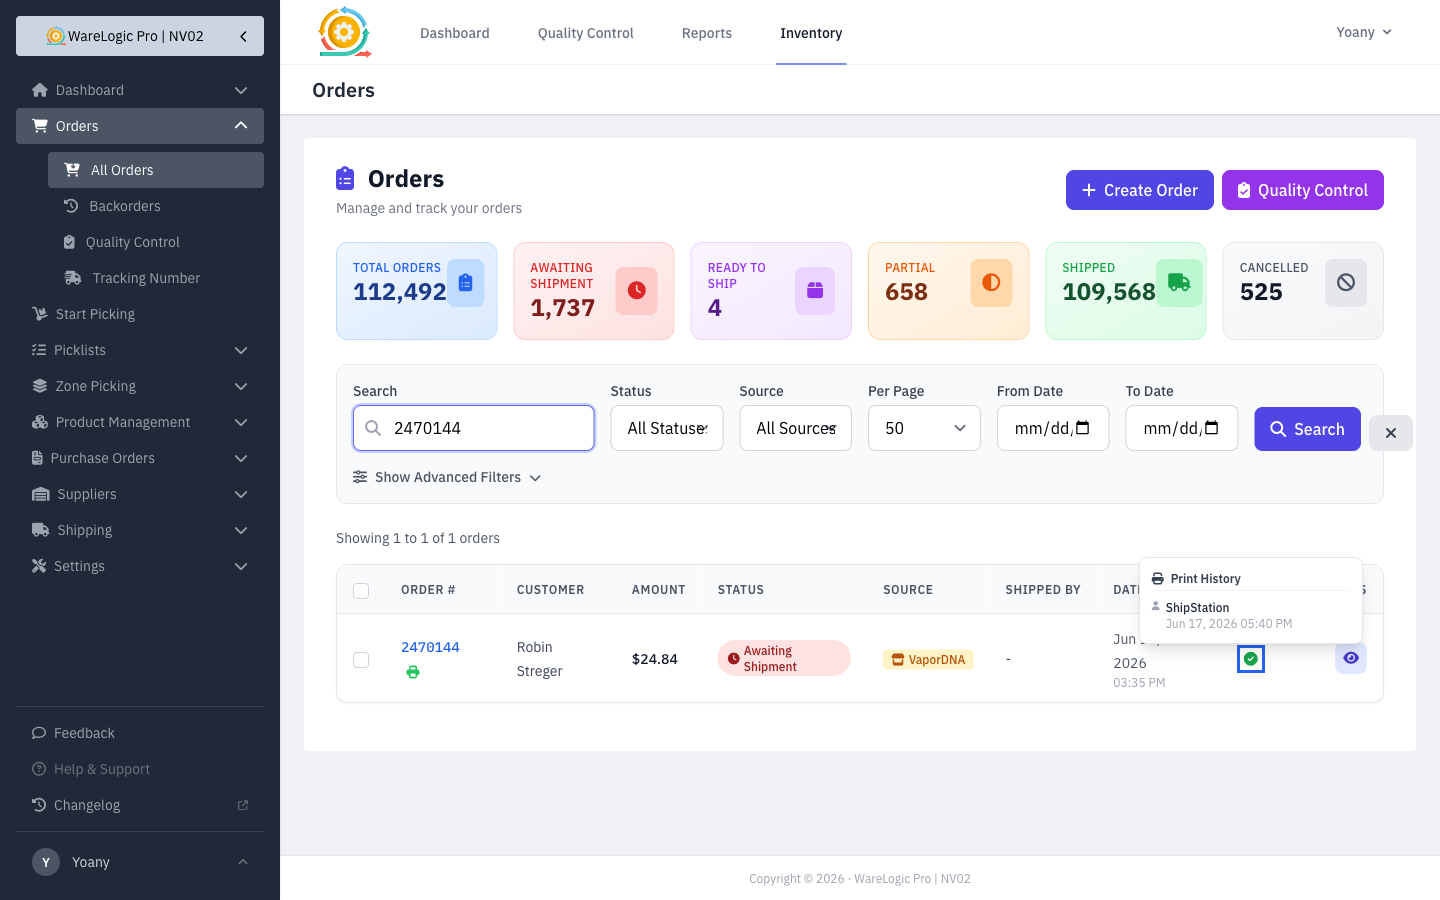The image size is (1440, 900).
Task: Open order link 2470144
Action: tap(430, 647)
